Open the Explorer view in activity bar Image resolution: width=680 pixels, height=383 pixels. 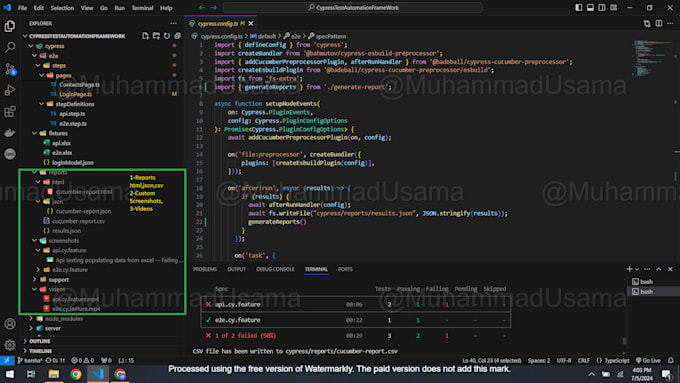pos(10,26)
